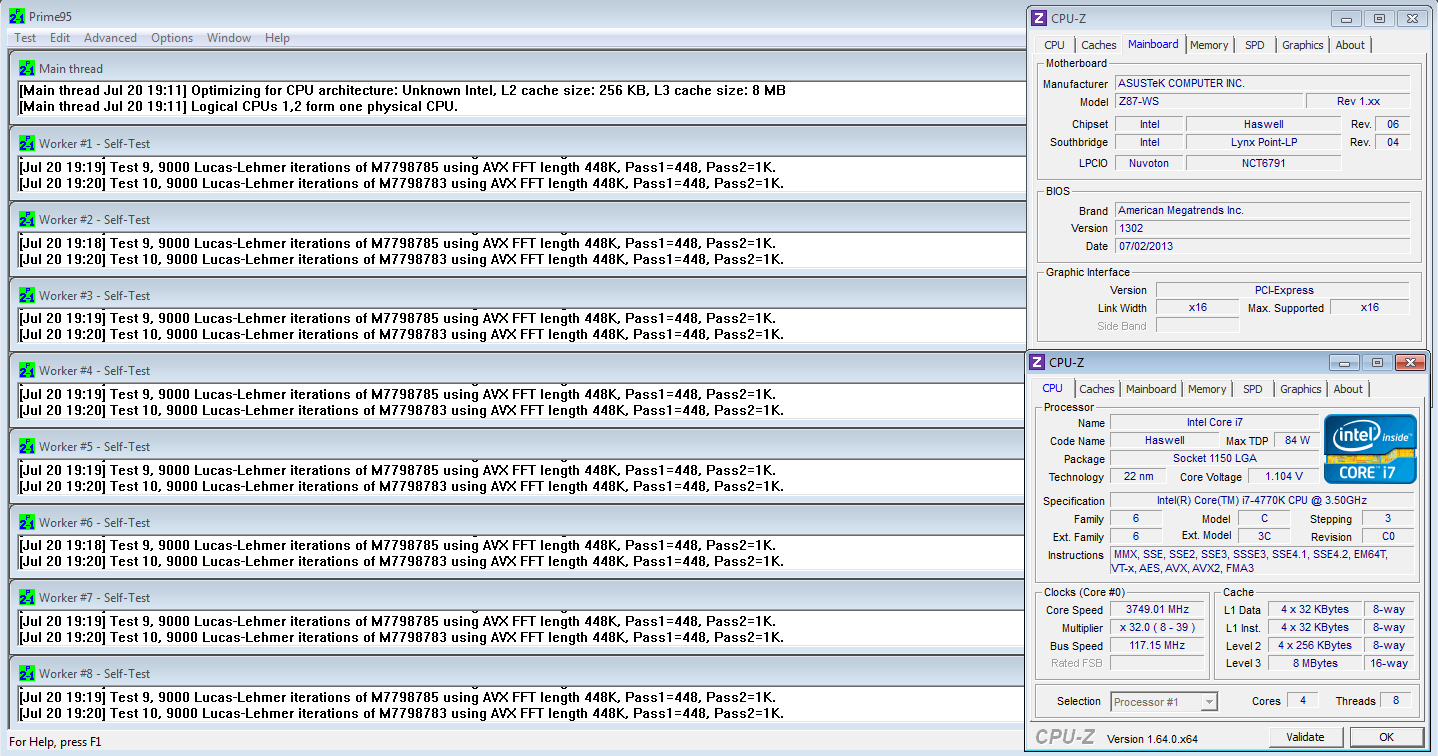Click the BIOS date 07/02/2013 field
Screen dimensions: 1438x756
tap(1262, 246)
